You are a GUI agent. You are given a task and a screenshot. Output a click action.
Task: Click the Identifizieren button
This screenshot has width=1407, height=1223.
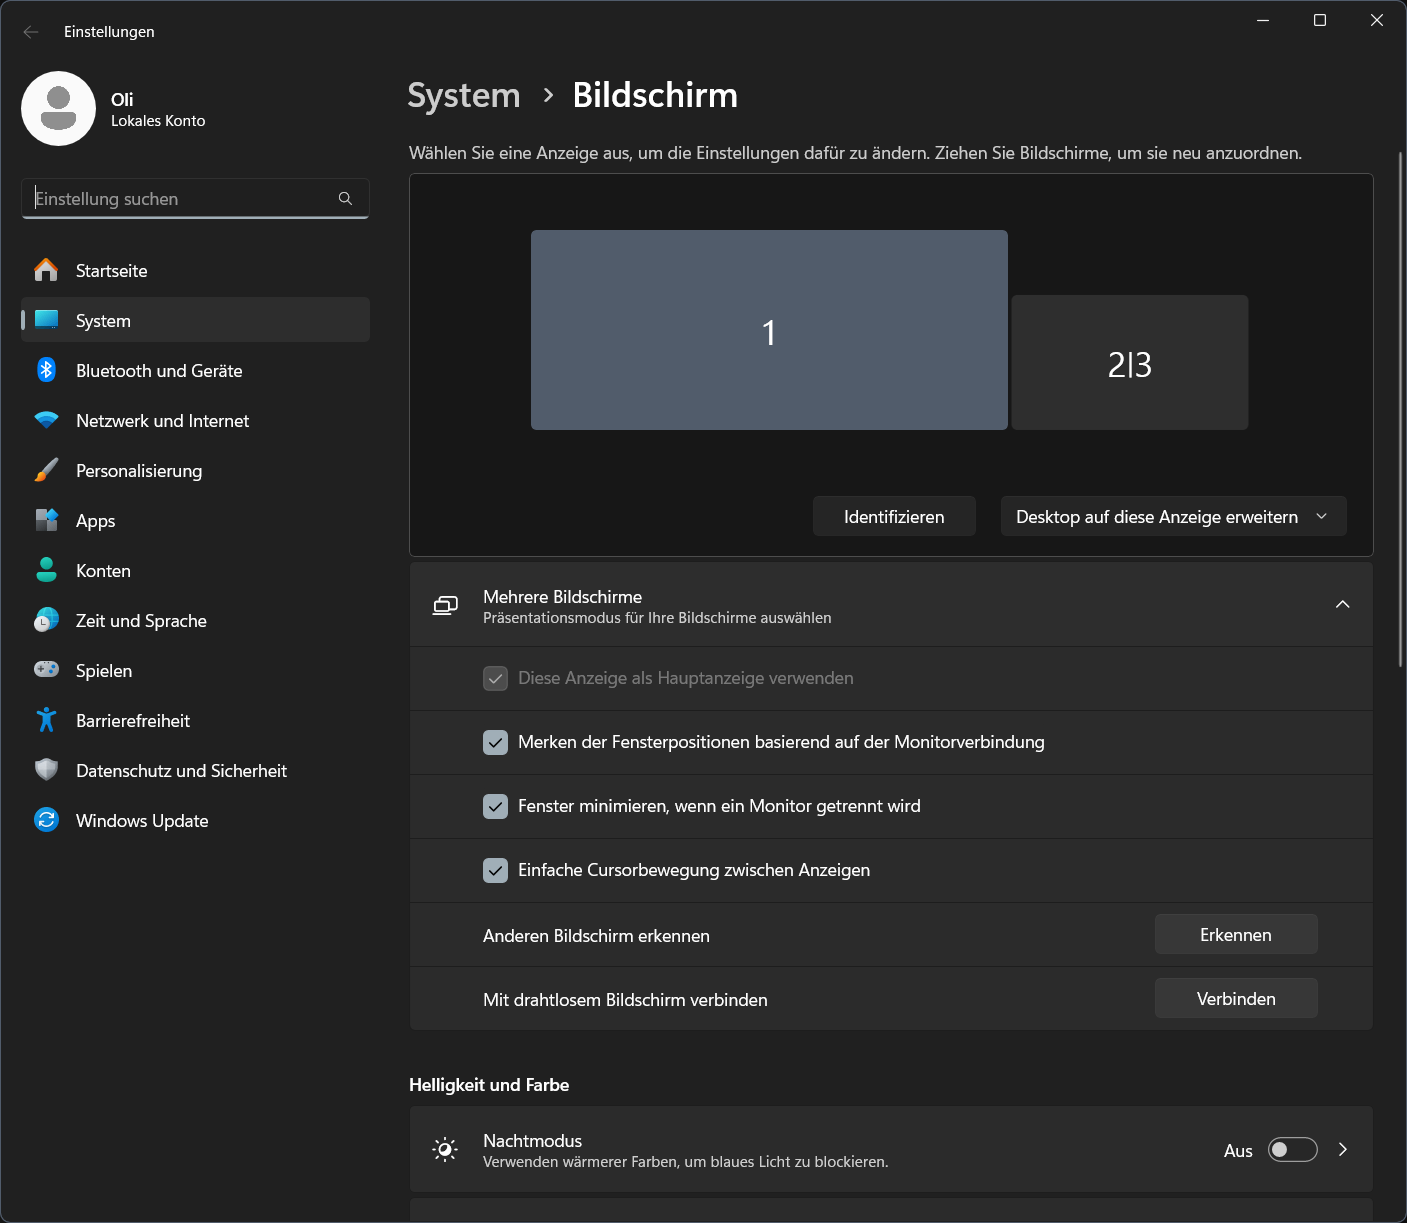click(894, 516)
